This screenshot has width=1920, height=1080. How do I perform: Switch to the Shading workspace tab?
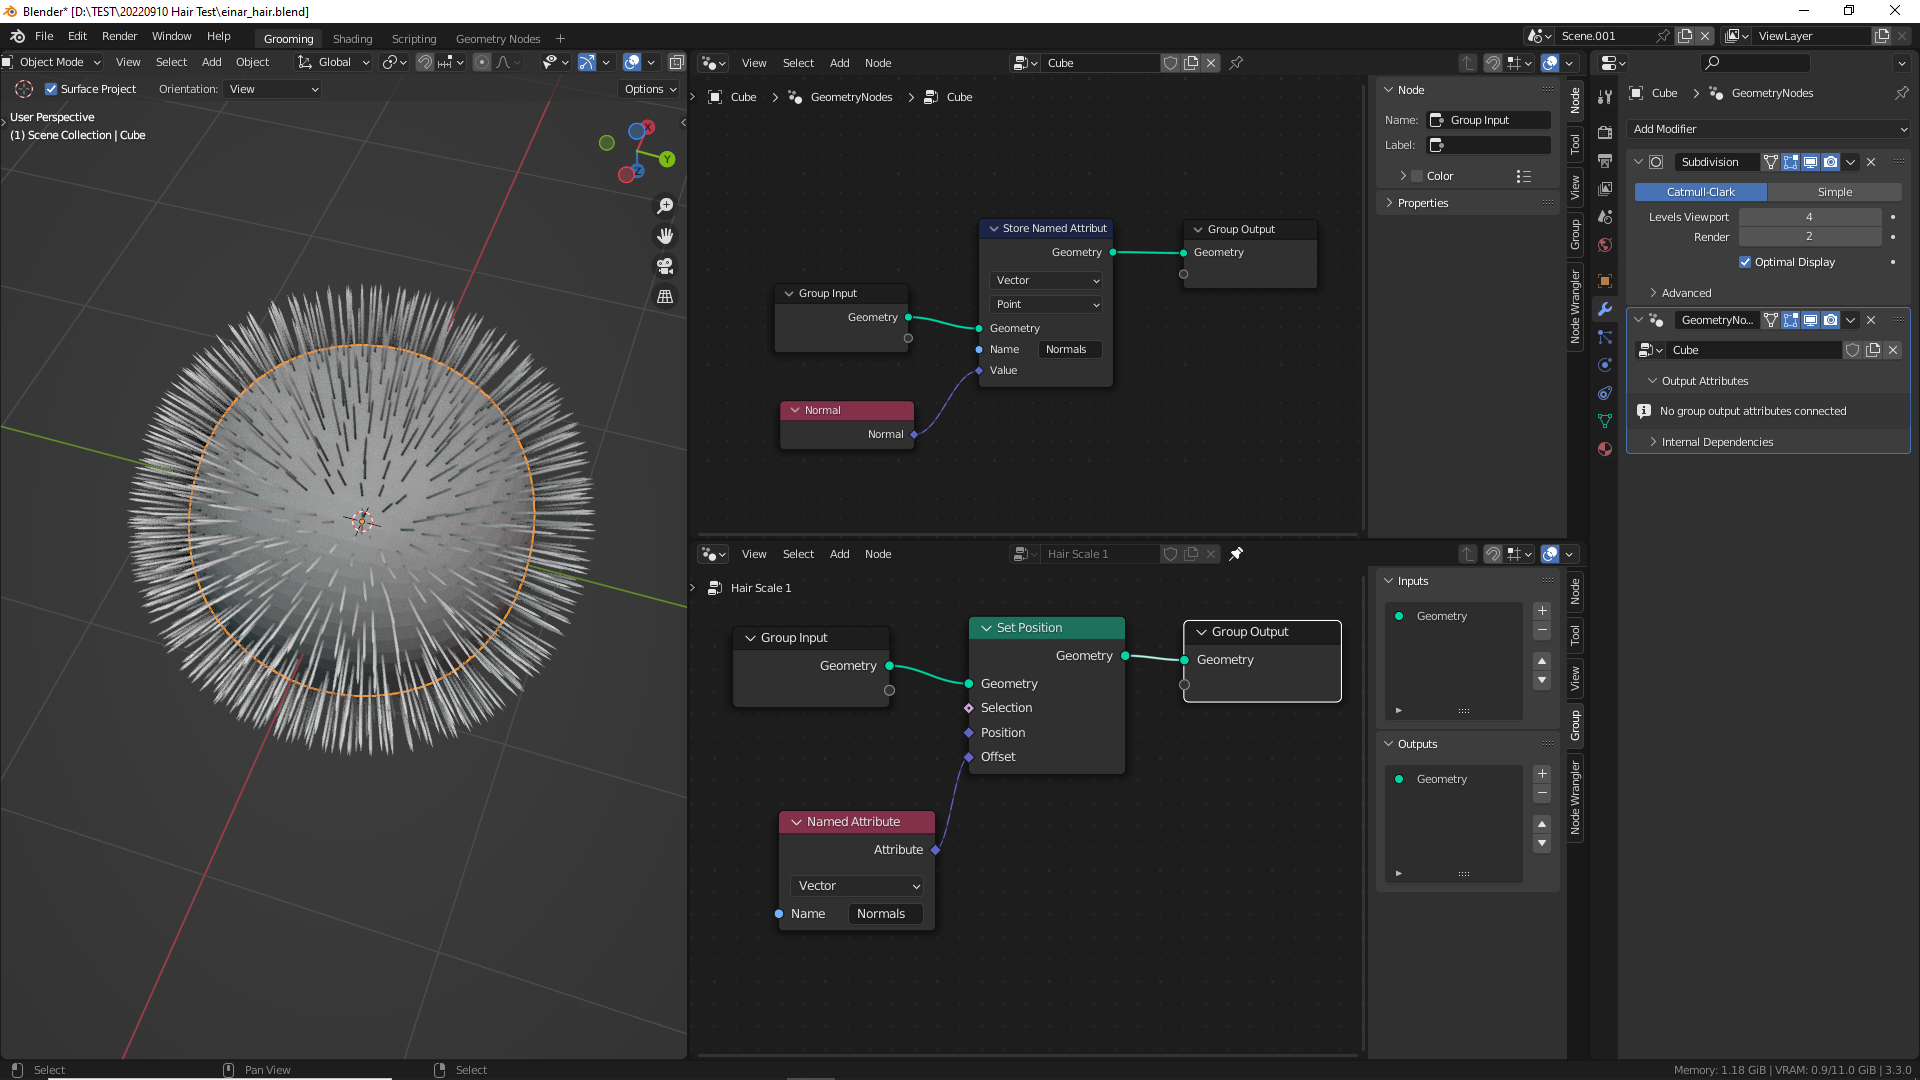click(352, 39)
